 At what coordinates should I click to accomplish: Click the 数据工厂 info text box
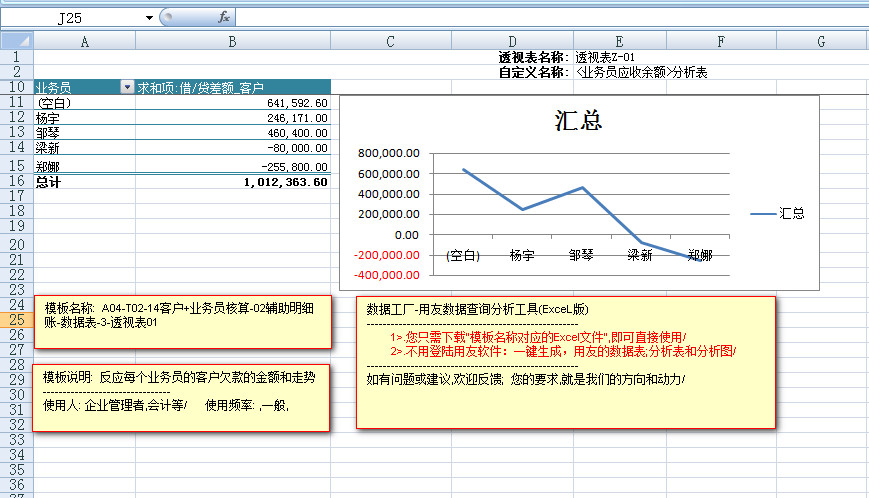[566, 362]
